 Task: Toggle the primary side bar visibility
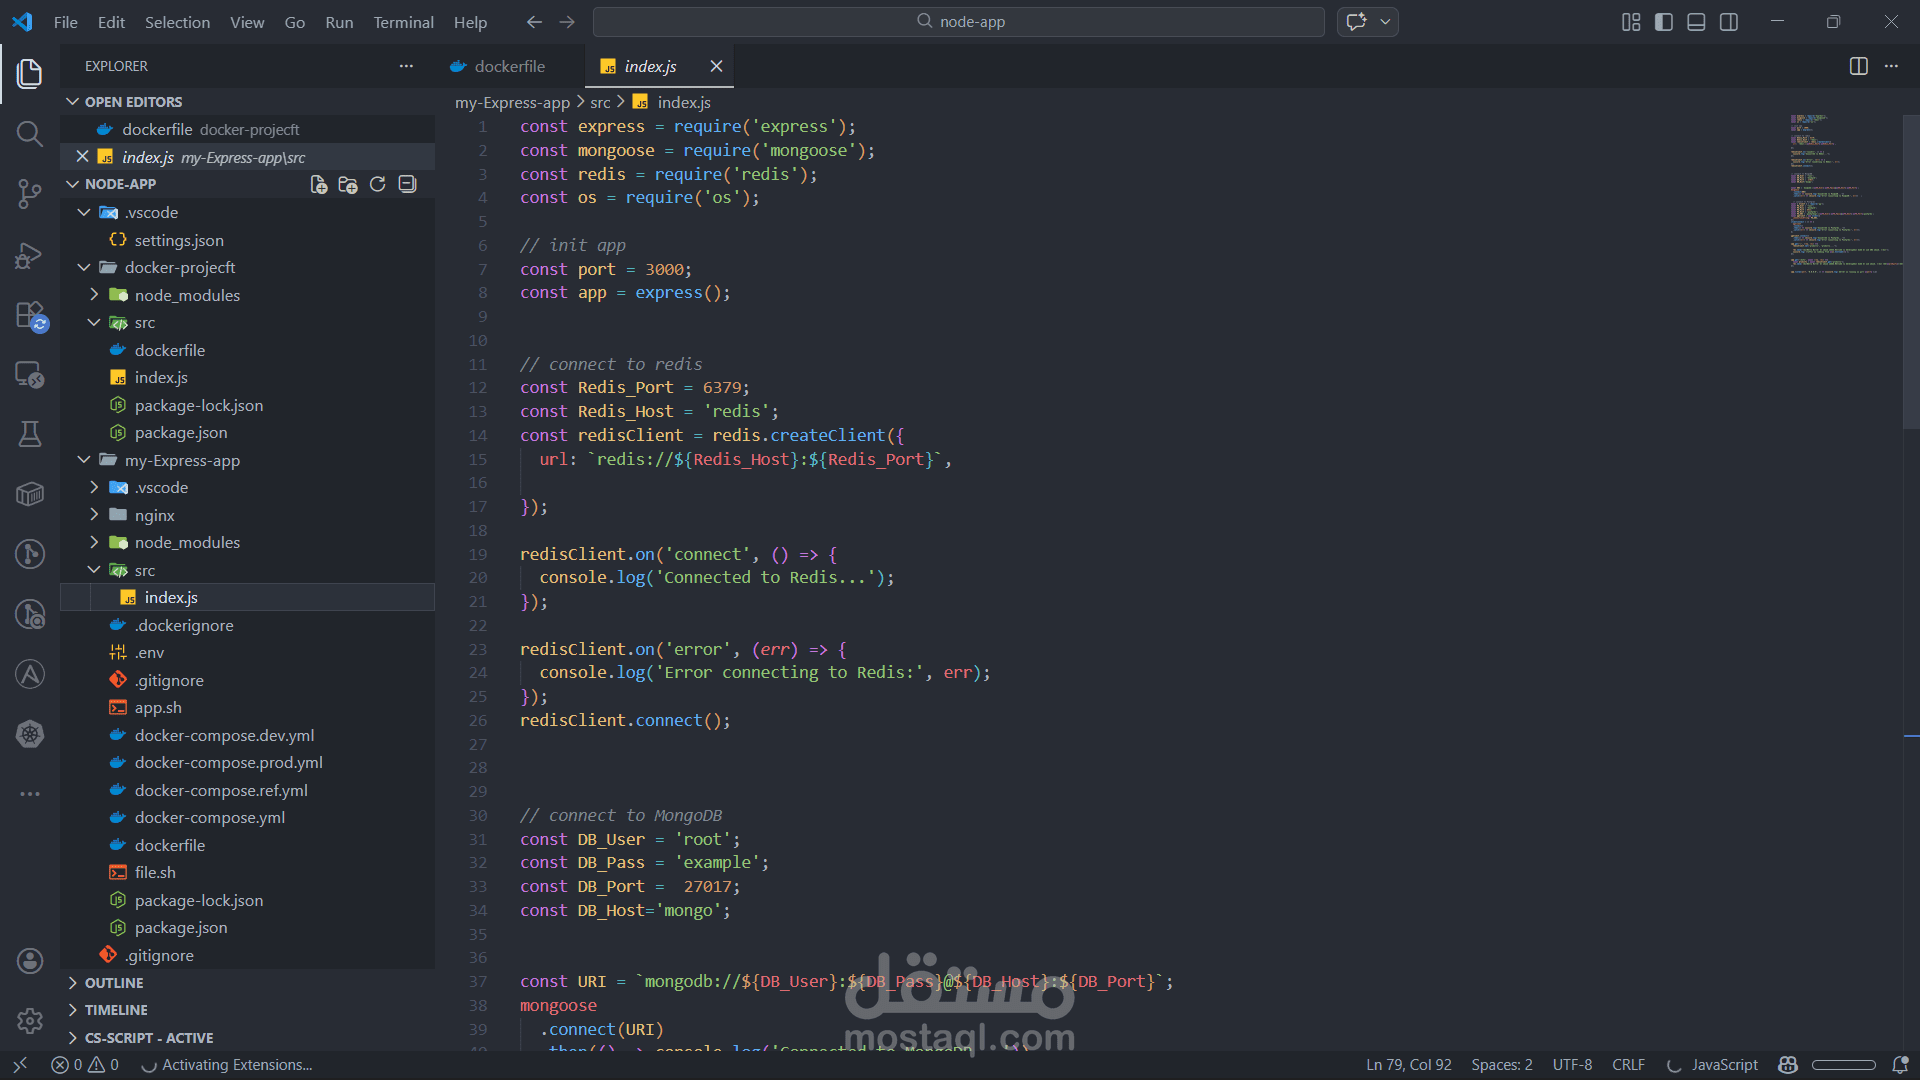pyautogui.click(x=1664, y=22)
